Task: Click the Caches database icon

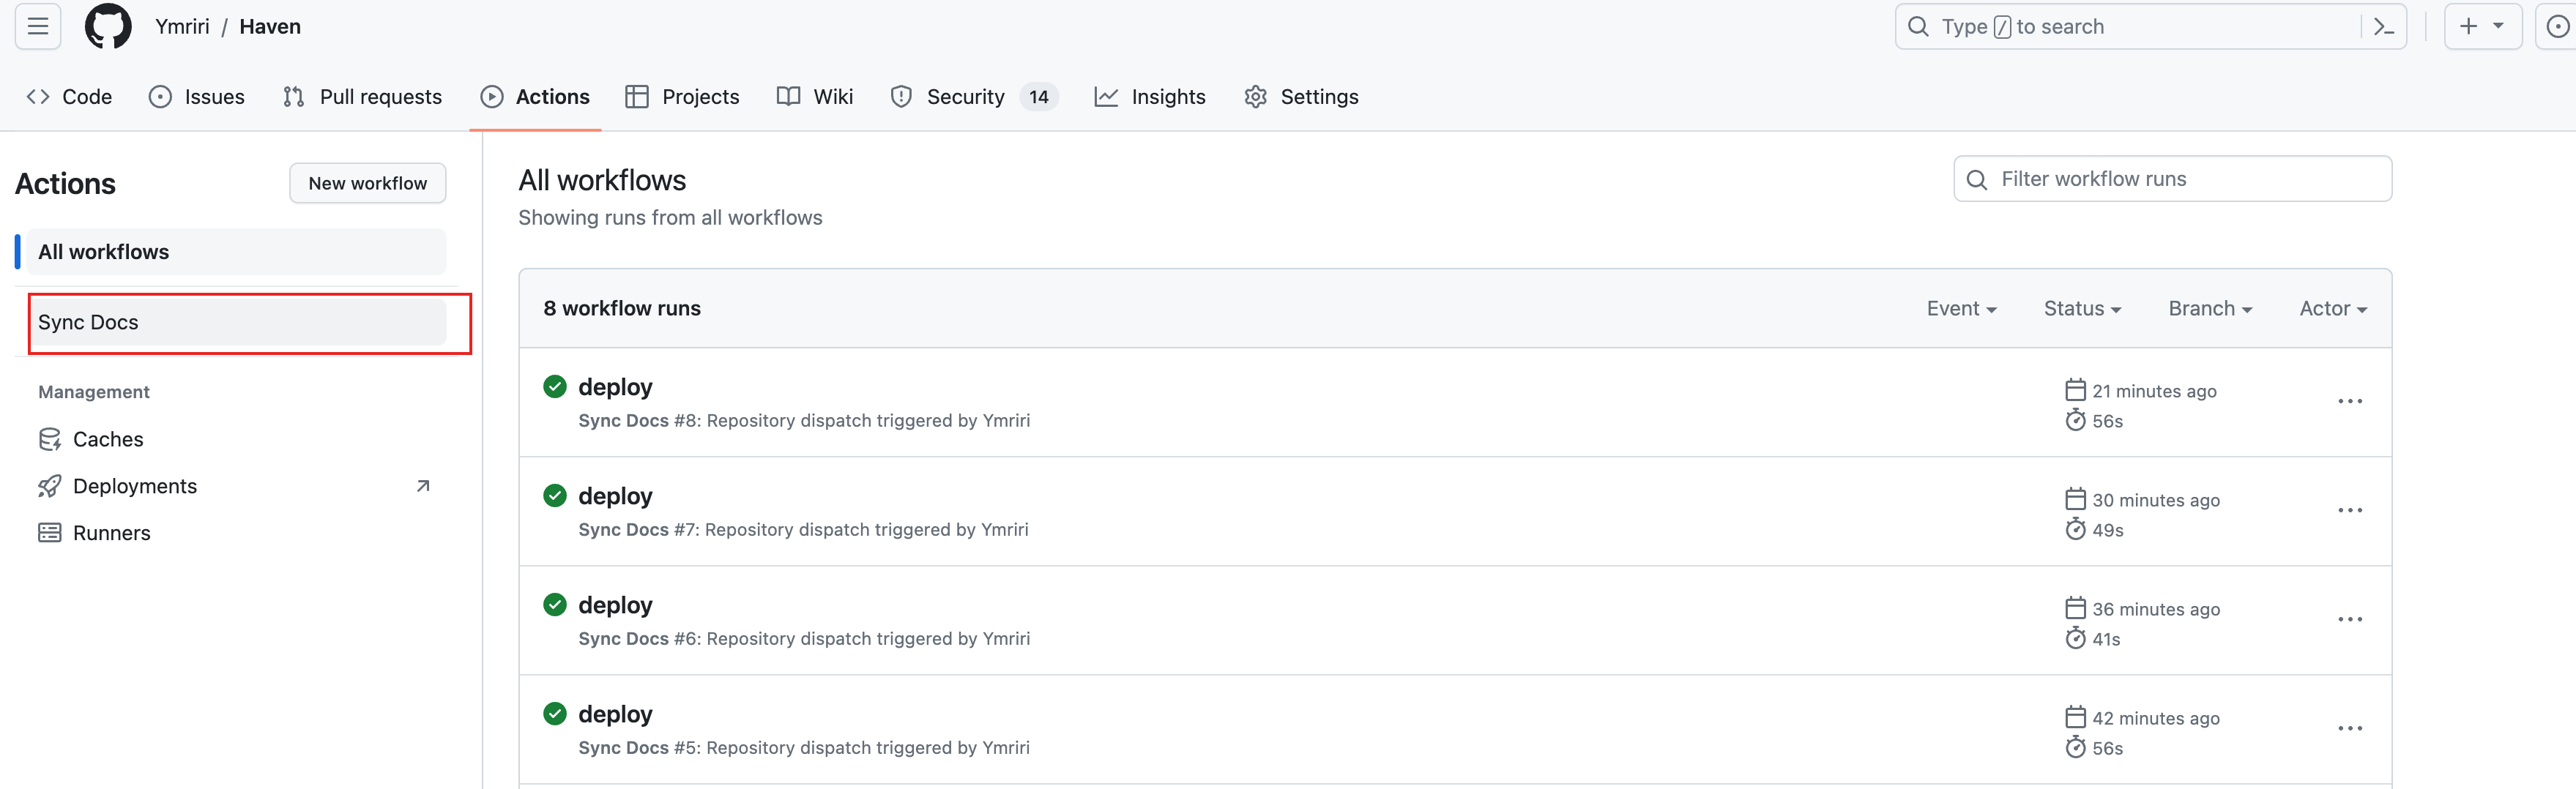Action: [x=50, y=440]
